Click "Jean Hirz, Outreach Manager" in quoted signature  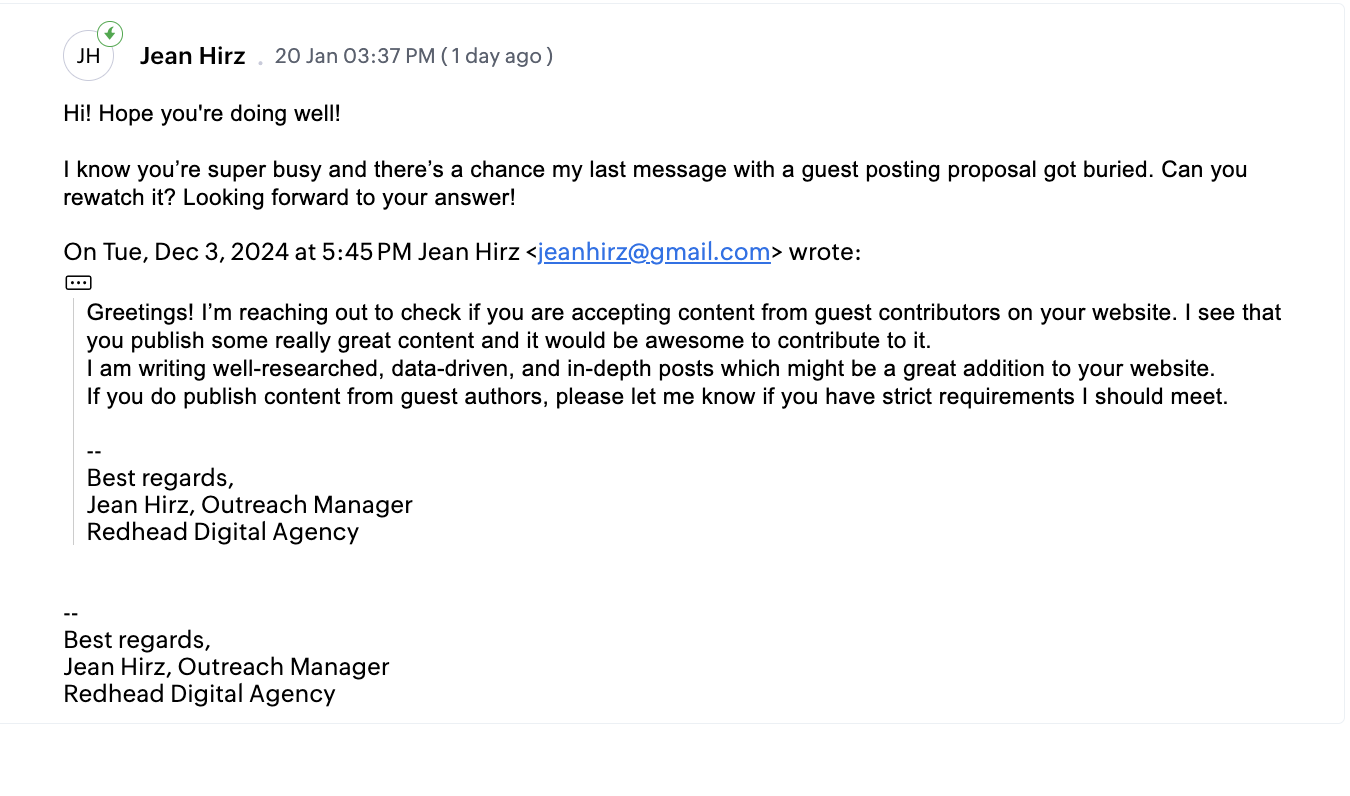coord(250,505)
